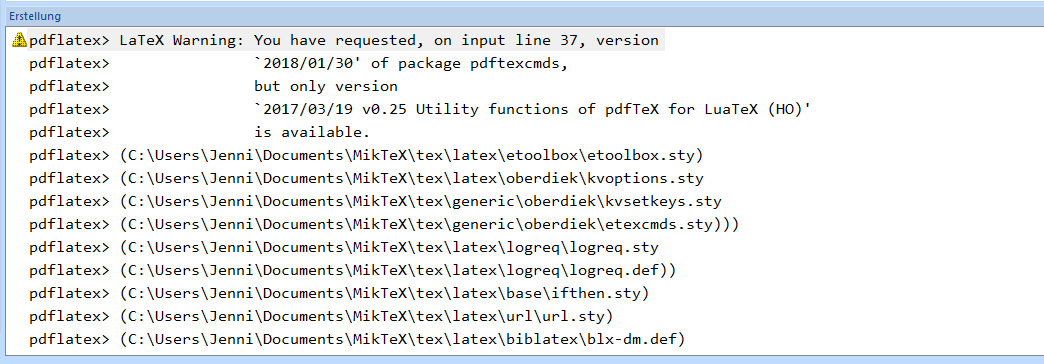This screenshot has width=1044, height=364.
Task: Select the 'but only version' output line
Action: pos(214,87)
